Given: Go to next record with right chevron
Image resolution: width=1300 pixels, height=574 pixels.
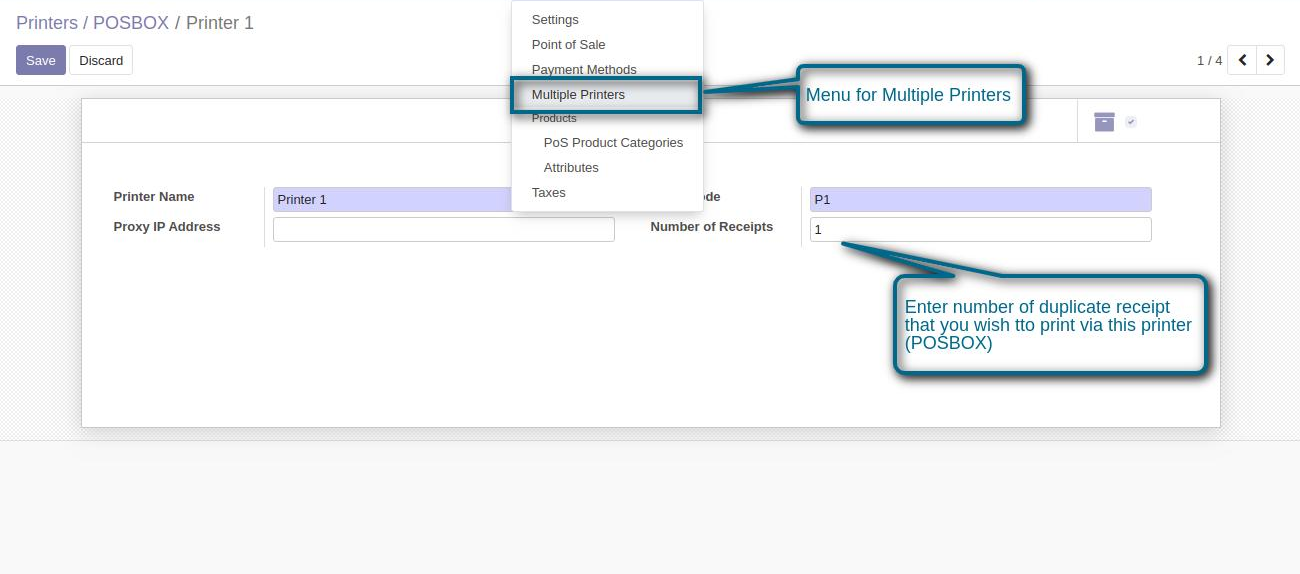Looking at the screenshot, I should [x=1270, y=60].
